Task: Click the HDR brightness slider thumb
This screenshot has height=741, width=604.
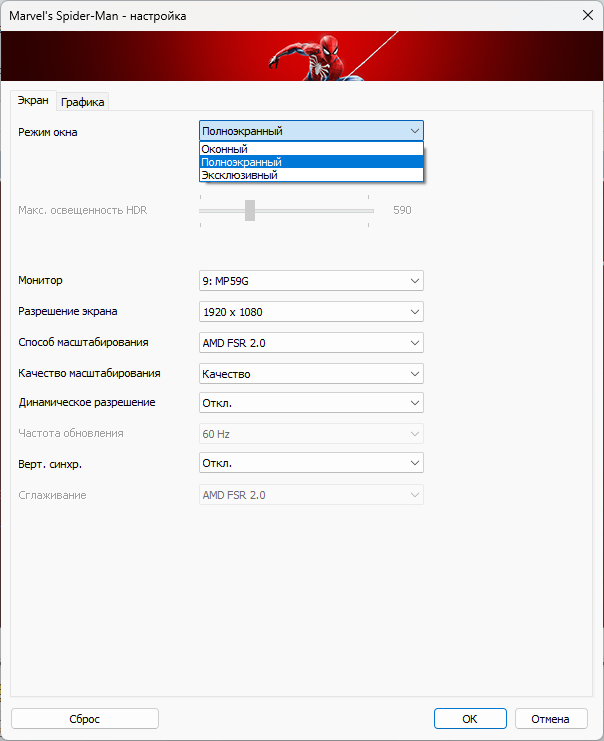Action: 250,210
